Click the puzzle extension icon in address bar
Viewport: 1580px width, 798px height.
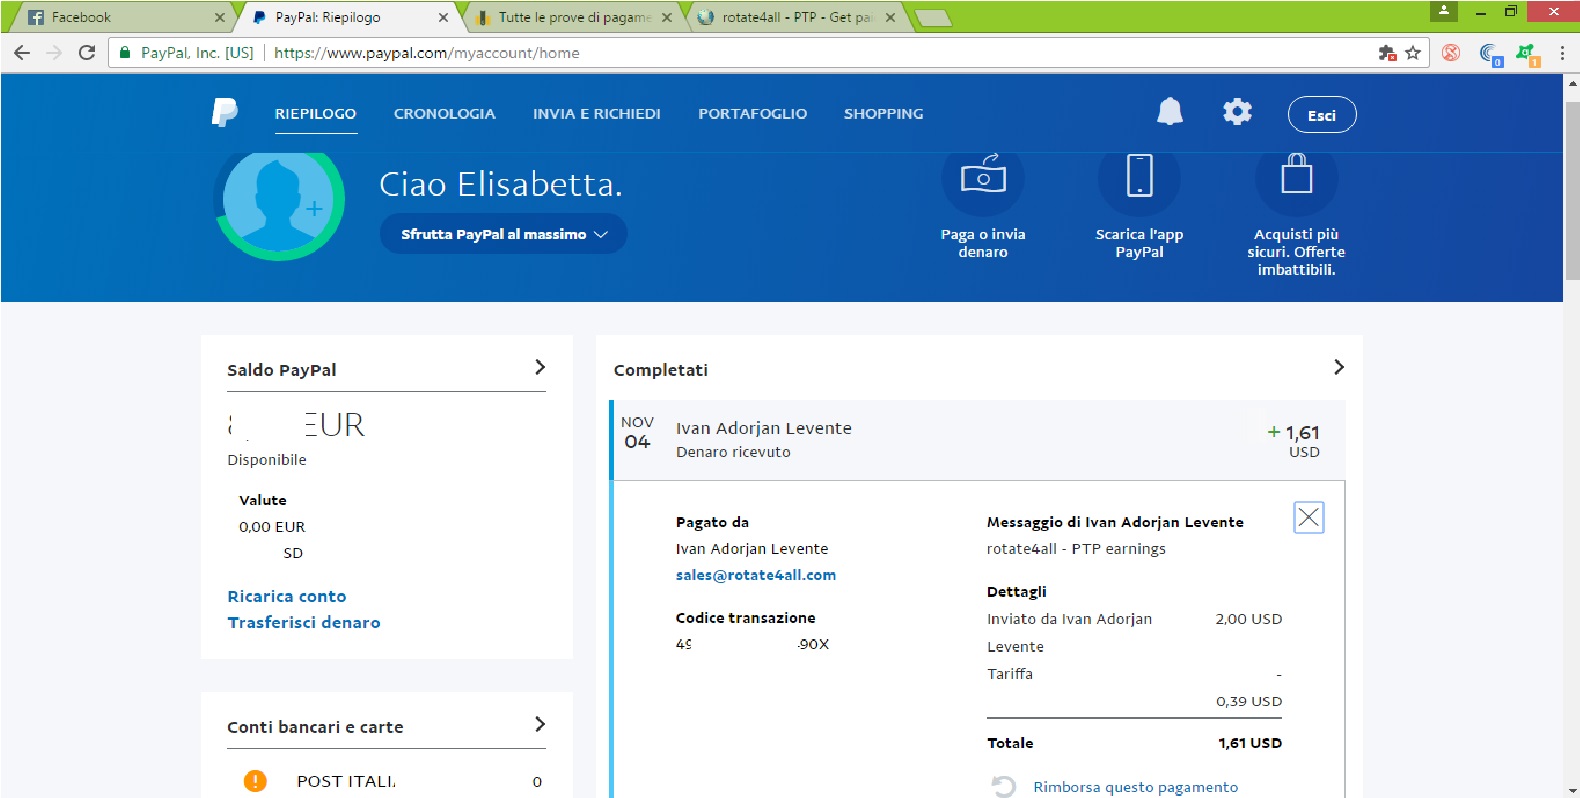click(1387, 52)
